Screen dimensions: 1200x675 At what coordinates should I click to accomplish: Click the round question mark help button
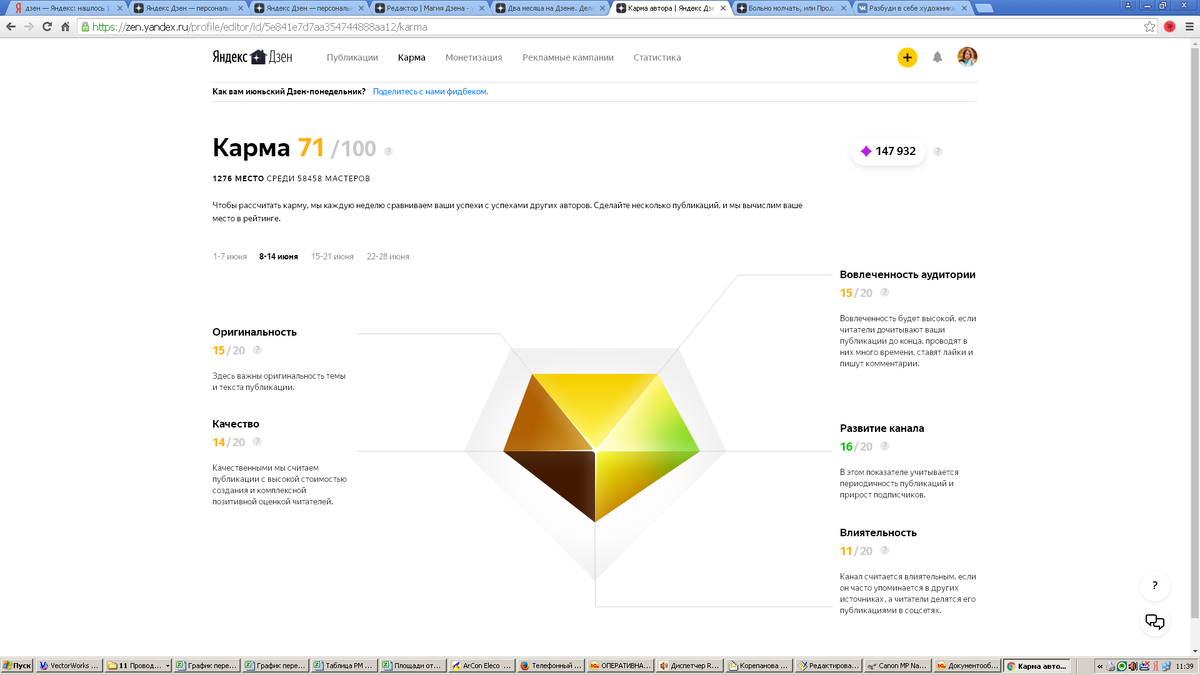[x=1155, y=586]
